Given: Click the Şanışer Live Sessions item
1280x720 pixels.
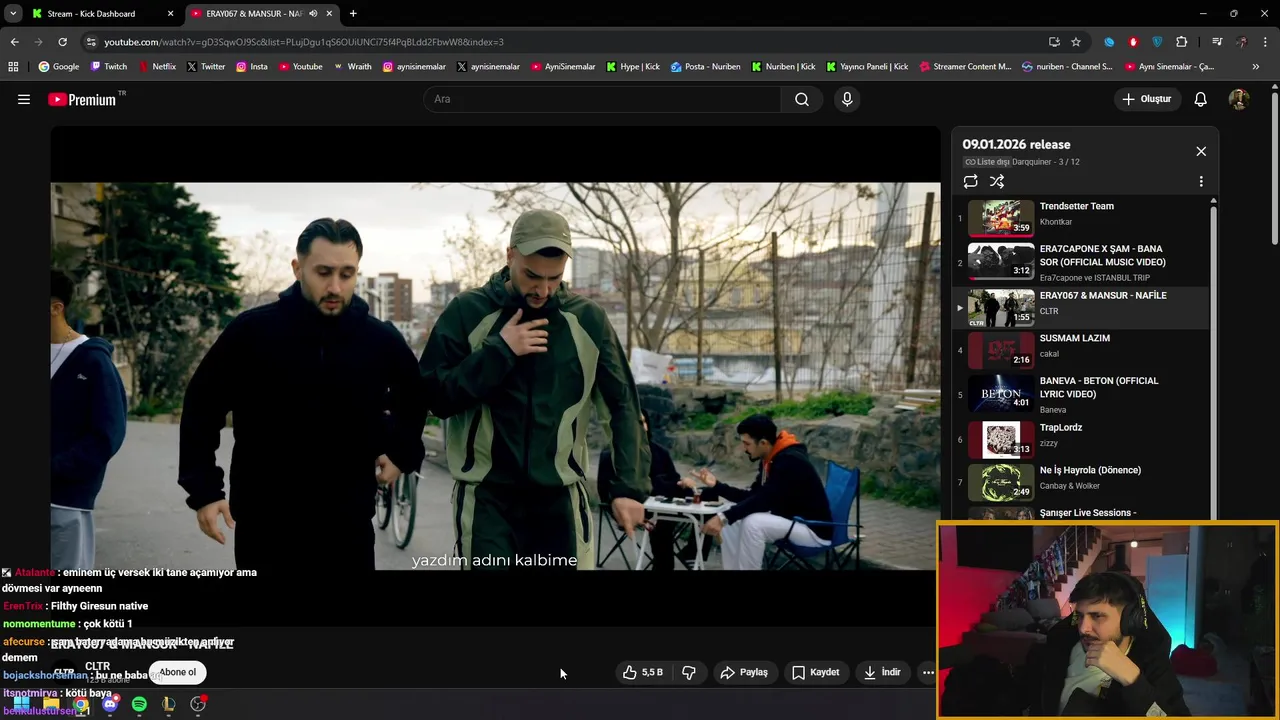Looking at the screenshot, I should pos(1081,513).
